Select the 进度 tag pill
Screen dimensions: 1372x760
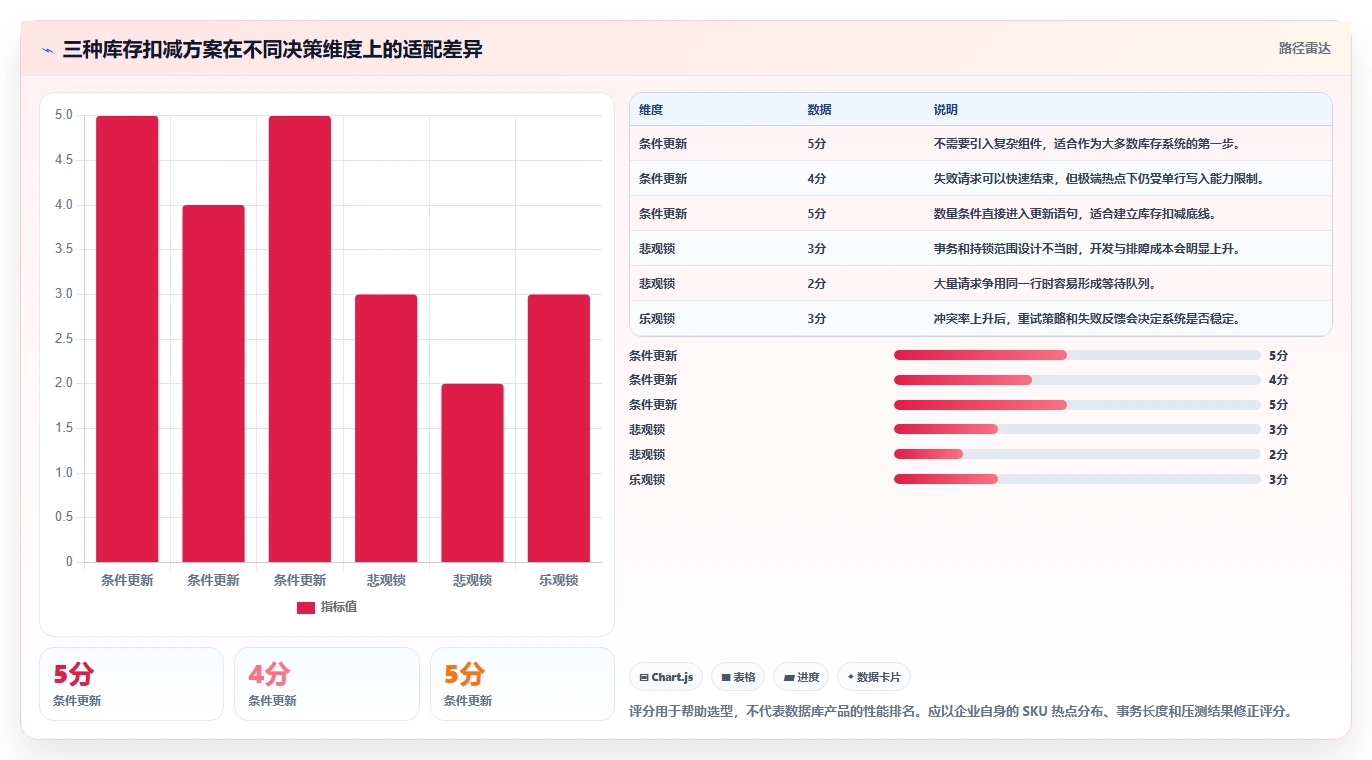point(801,677)
